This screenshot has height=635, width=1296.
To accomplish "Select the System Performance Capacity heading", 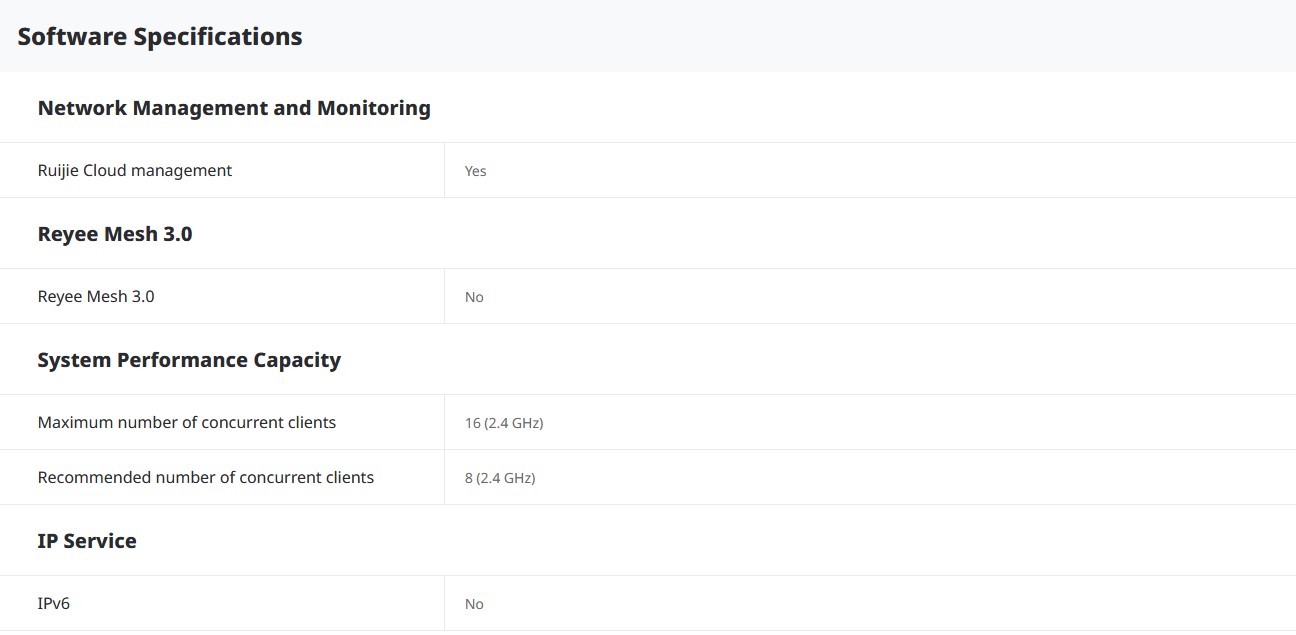I will [189, 360].
